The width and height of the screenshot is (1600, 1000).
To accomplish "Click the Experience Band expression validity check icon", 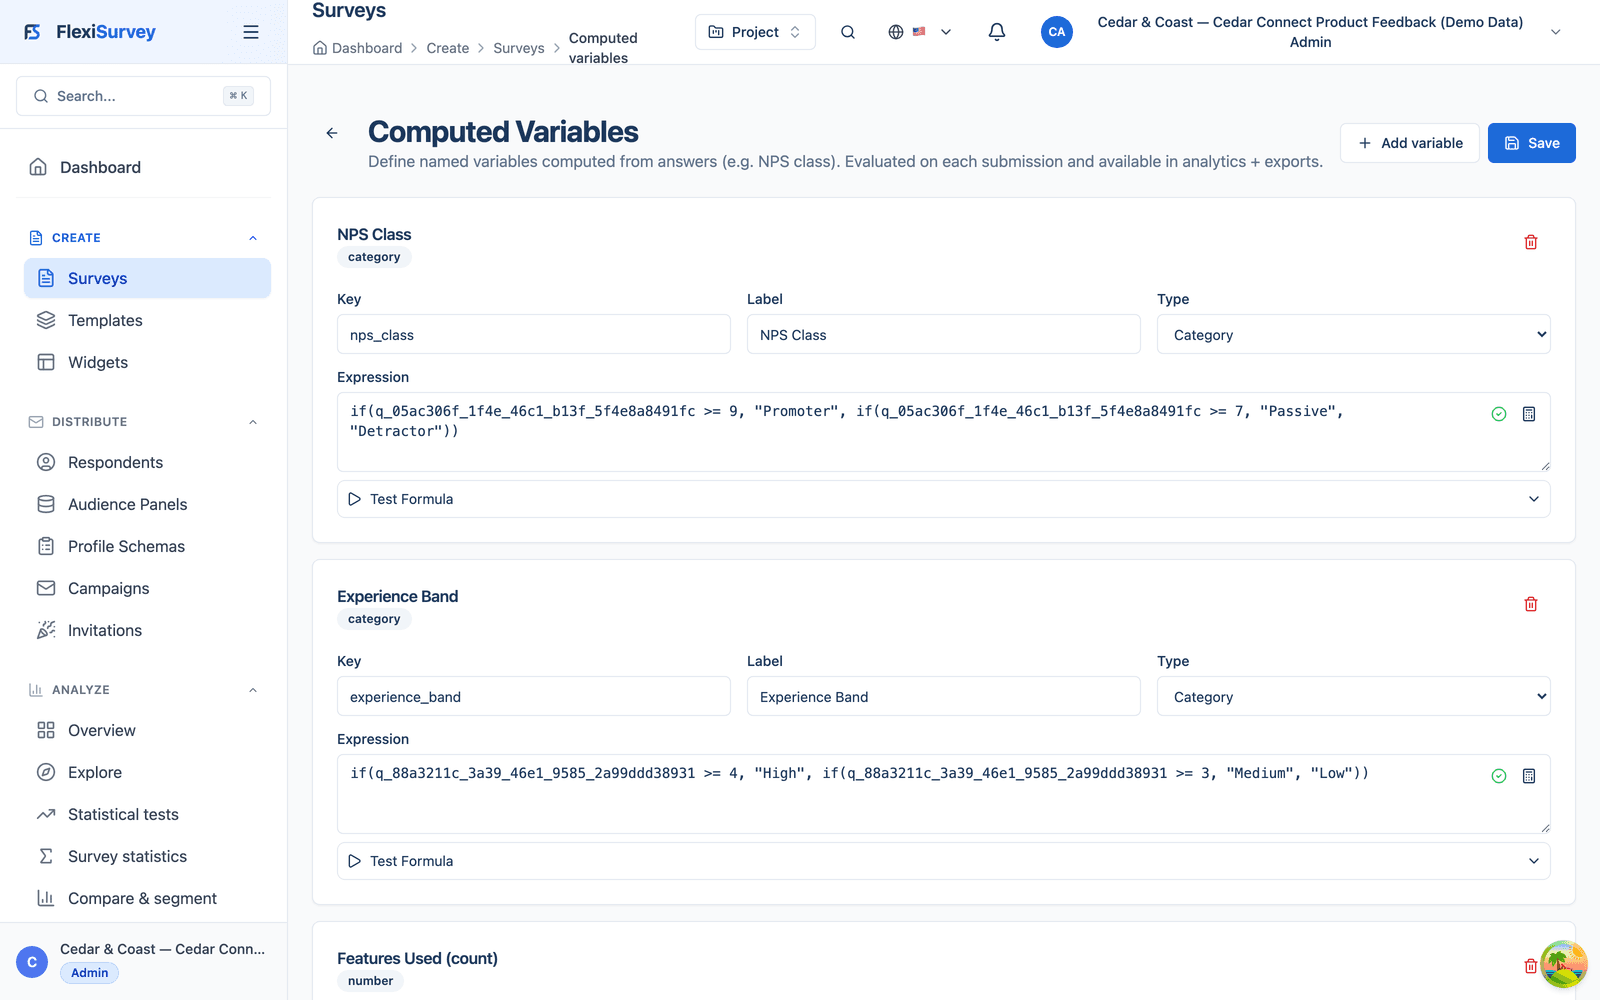I will (x=1499, y=776).
